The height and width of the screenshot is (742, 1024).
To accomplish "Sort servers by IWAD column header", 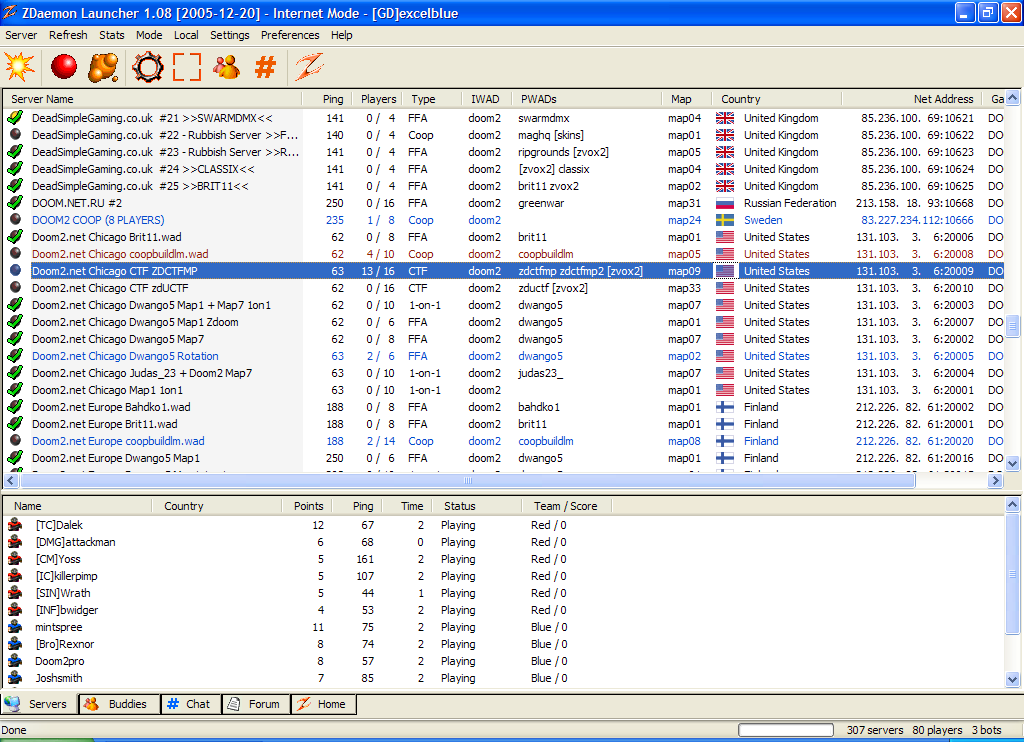I will (486, 99).
